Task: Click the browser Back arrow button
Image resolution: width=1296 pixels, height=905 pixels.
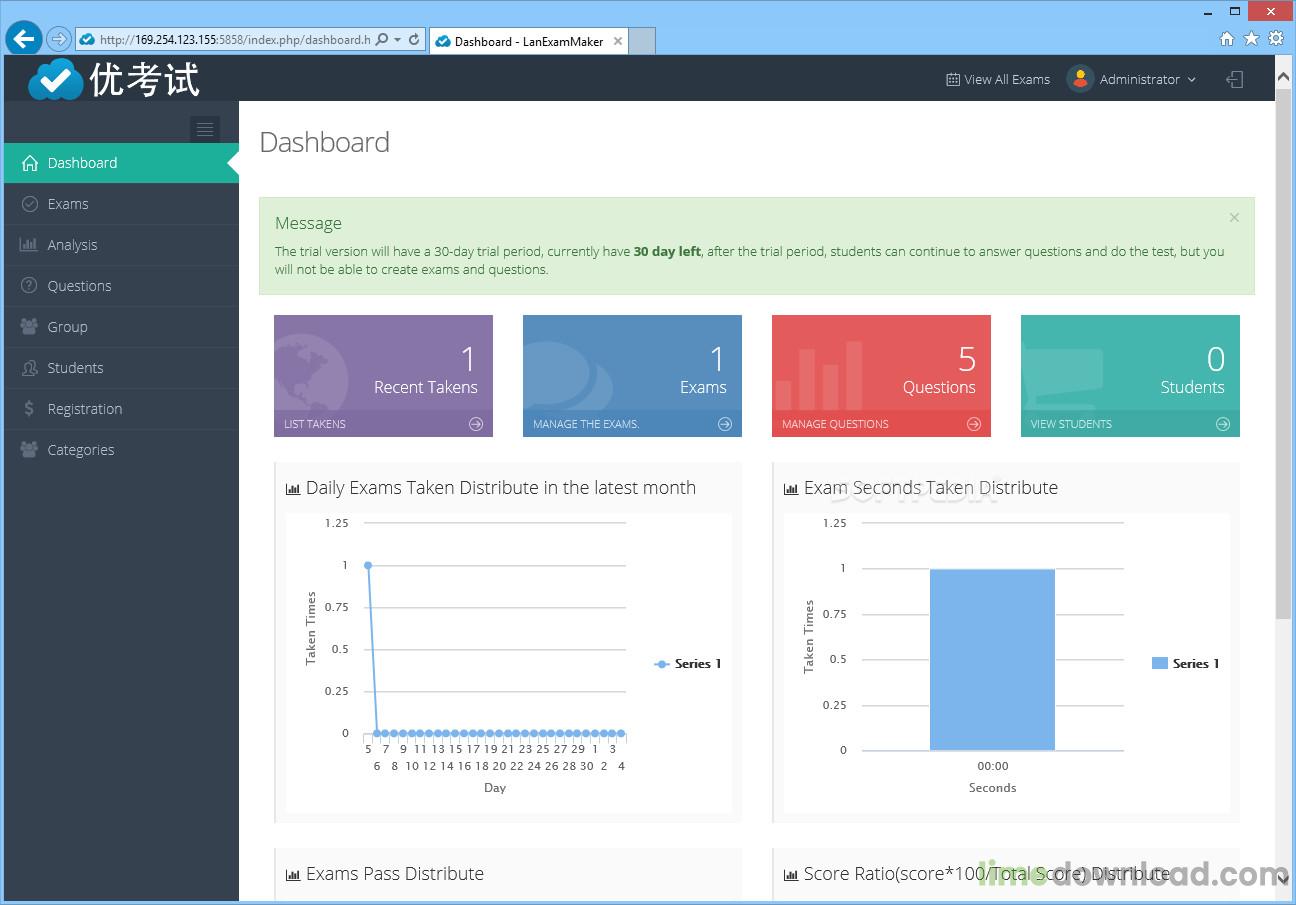Action: [x=23, y=39]
